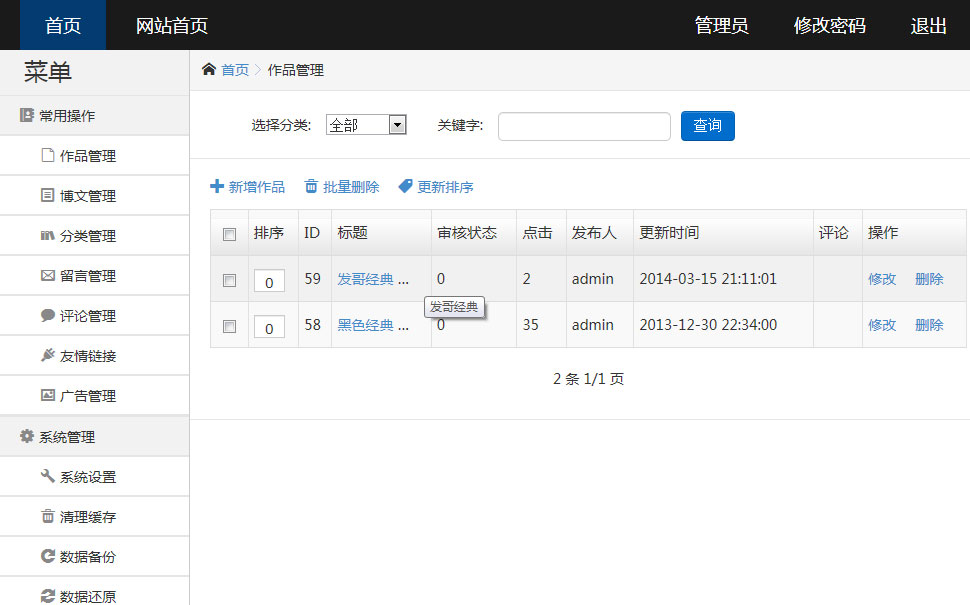Click the speech bubble icon next to 评论管理
970x605 pixels.
point(48,315)
